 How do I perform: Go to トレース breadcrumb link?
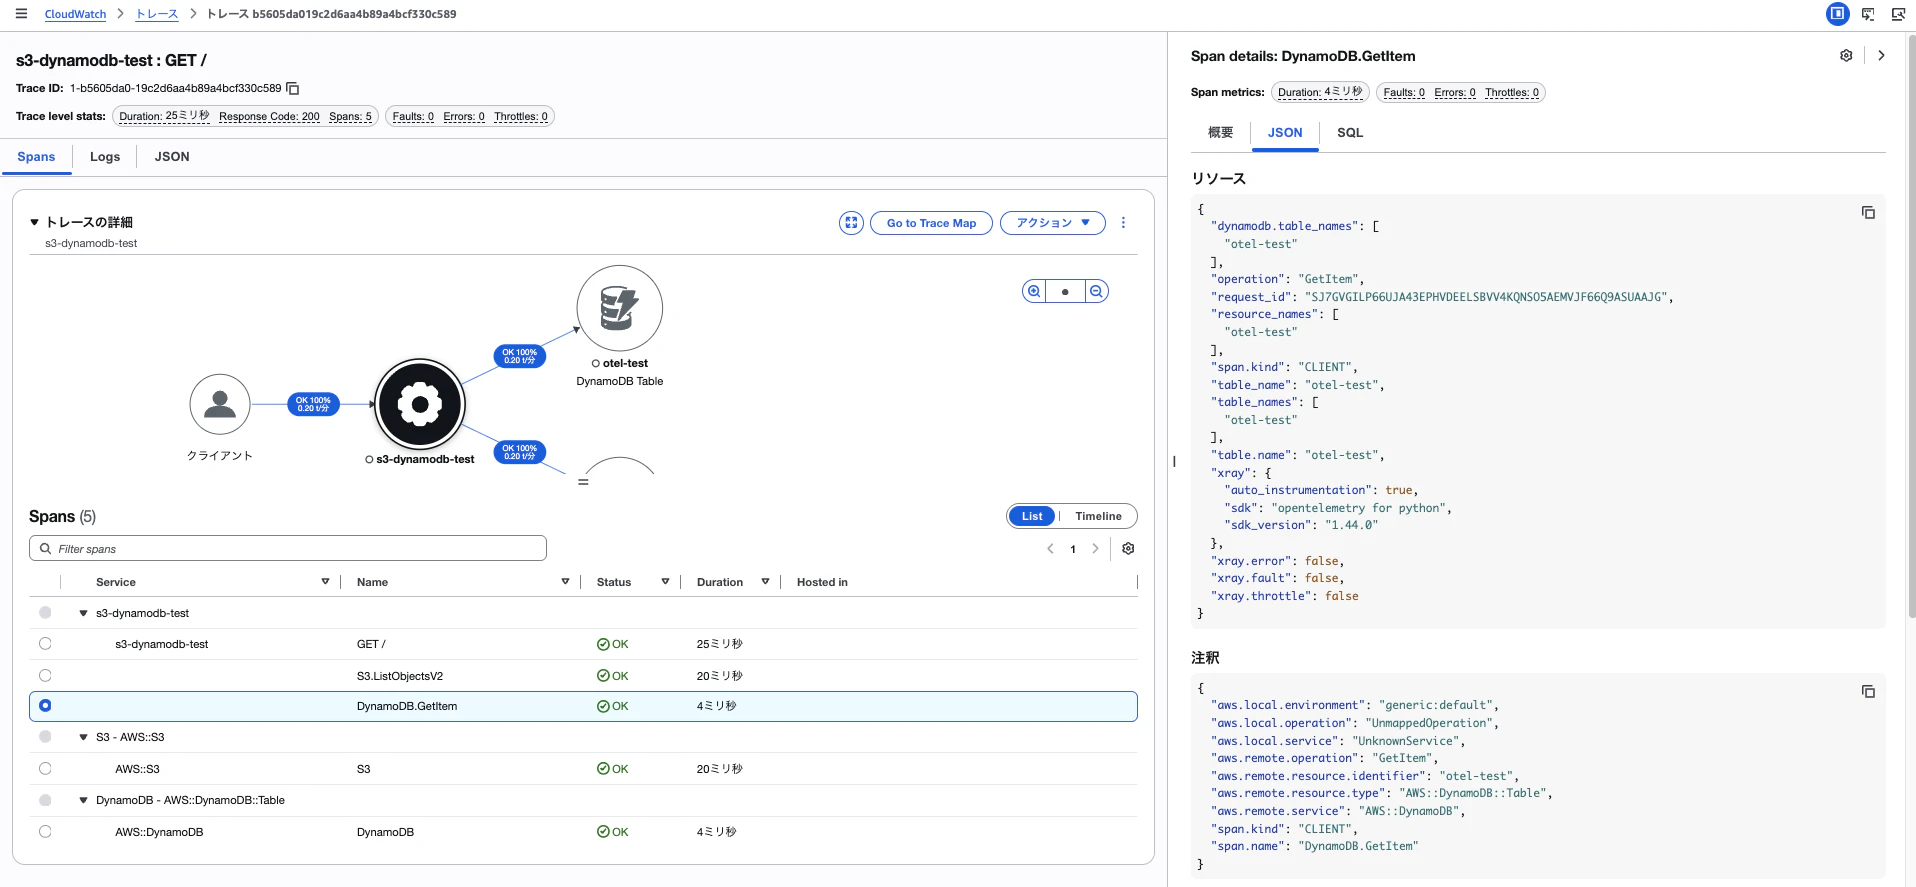(x=157, y=14)
